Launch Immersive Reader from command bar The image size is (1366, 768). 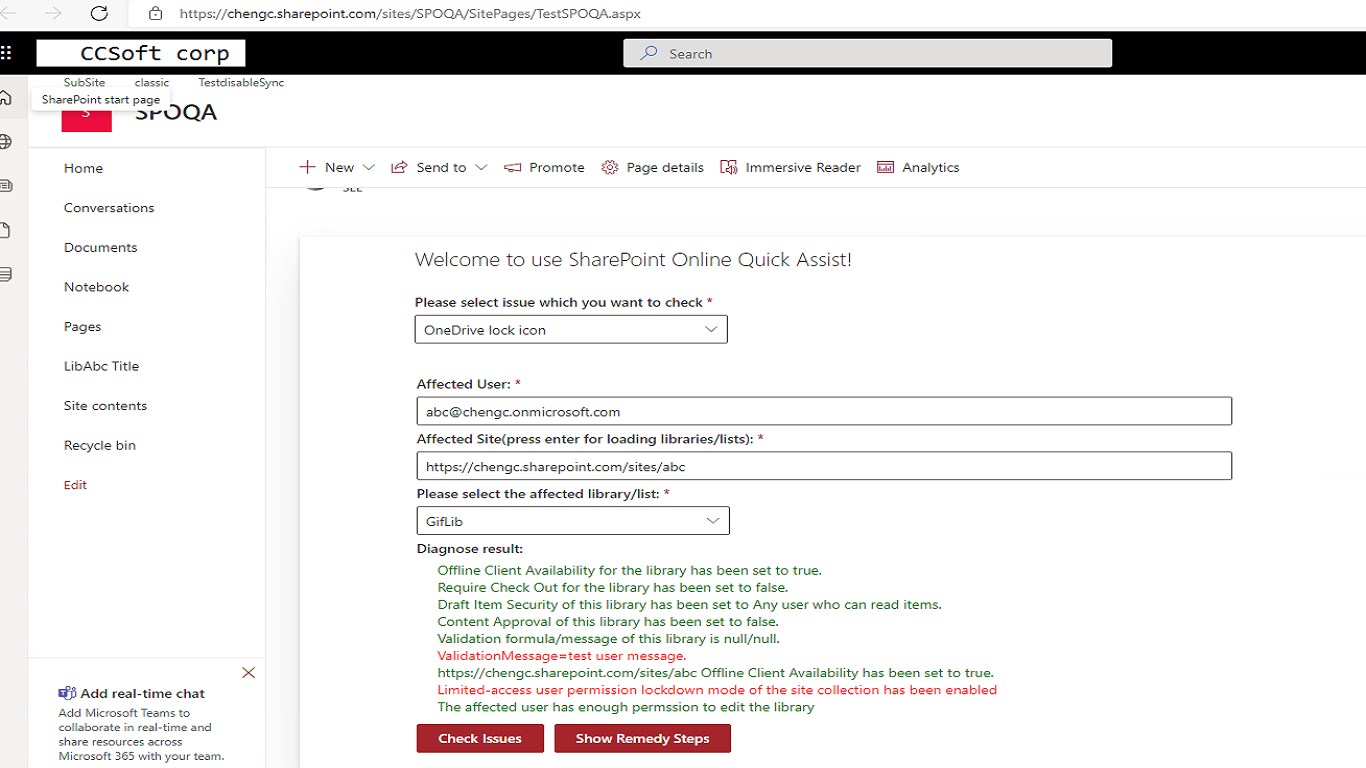tap(803, 167)
